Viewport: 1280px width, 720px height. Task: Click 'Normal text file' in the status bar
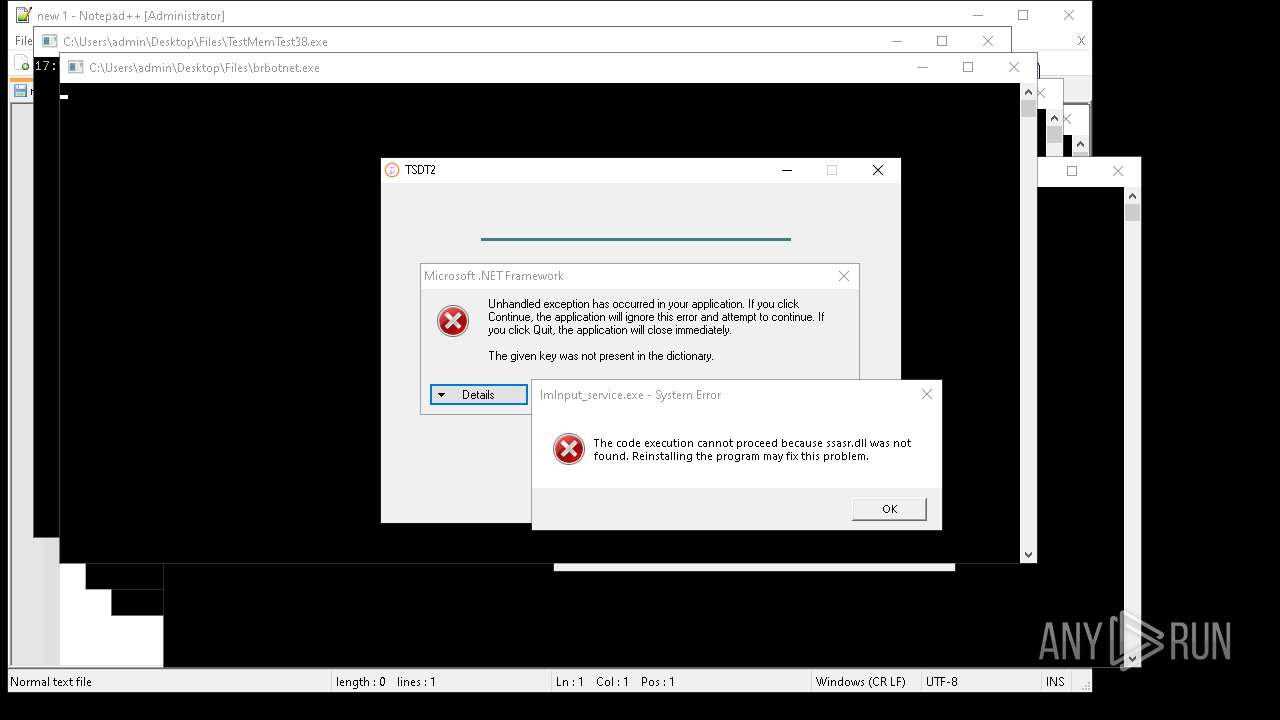pyautogui.click(x=51, y=682)
